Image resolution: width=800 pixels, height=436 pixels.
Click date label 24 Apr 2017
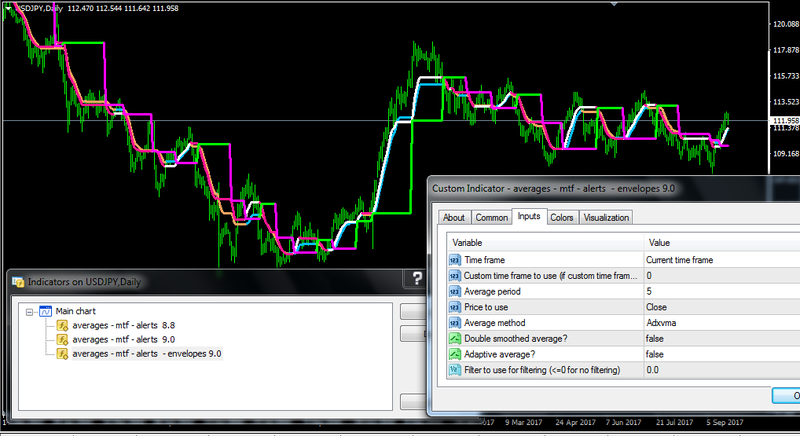click(575, 423)
